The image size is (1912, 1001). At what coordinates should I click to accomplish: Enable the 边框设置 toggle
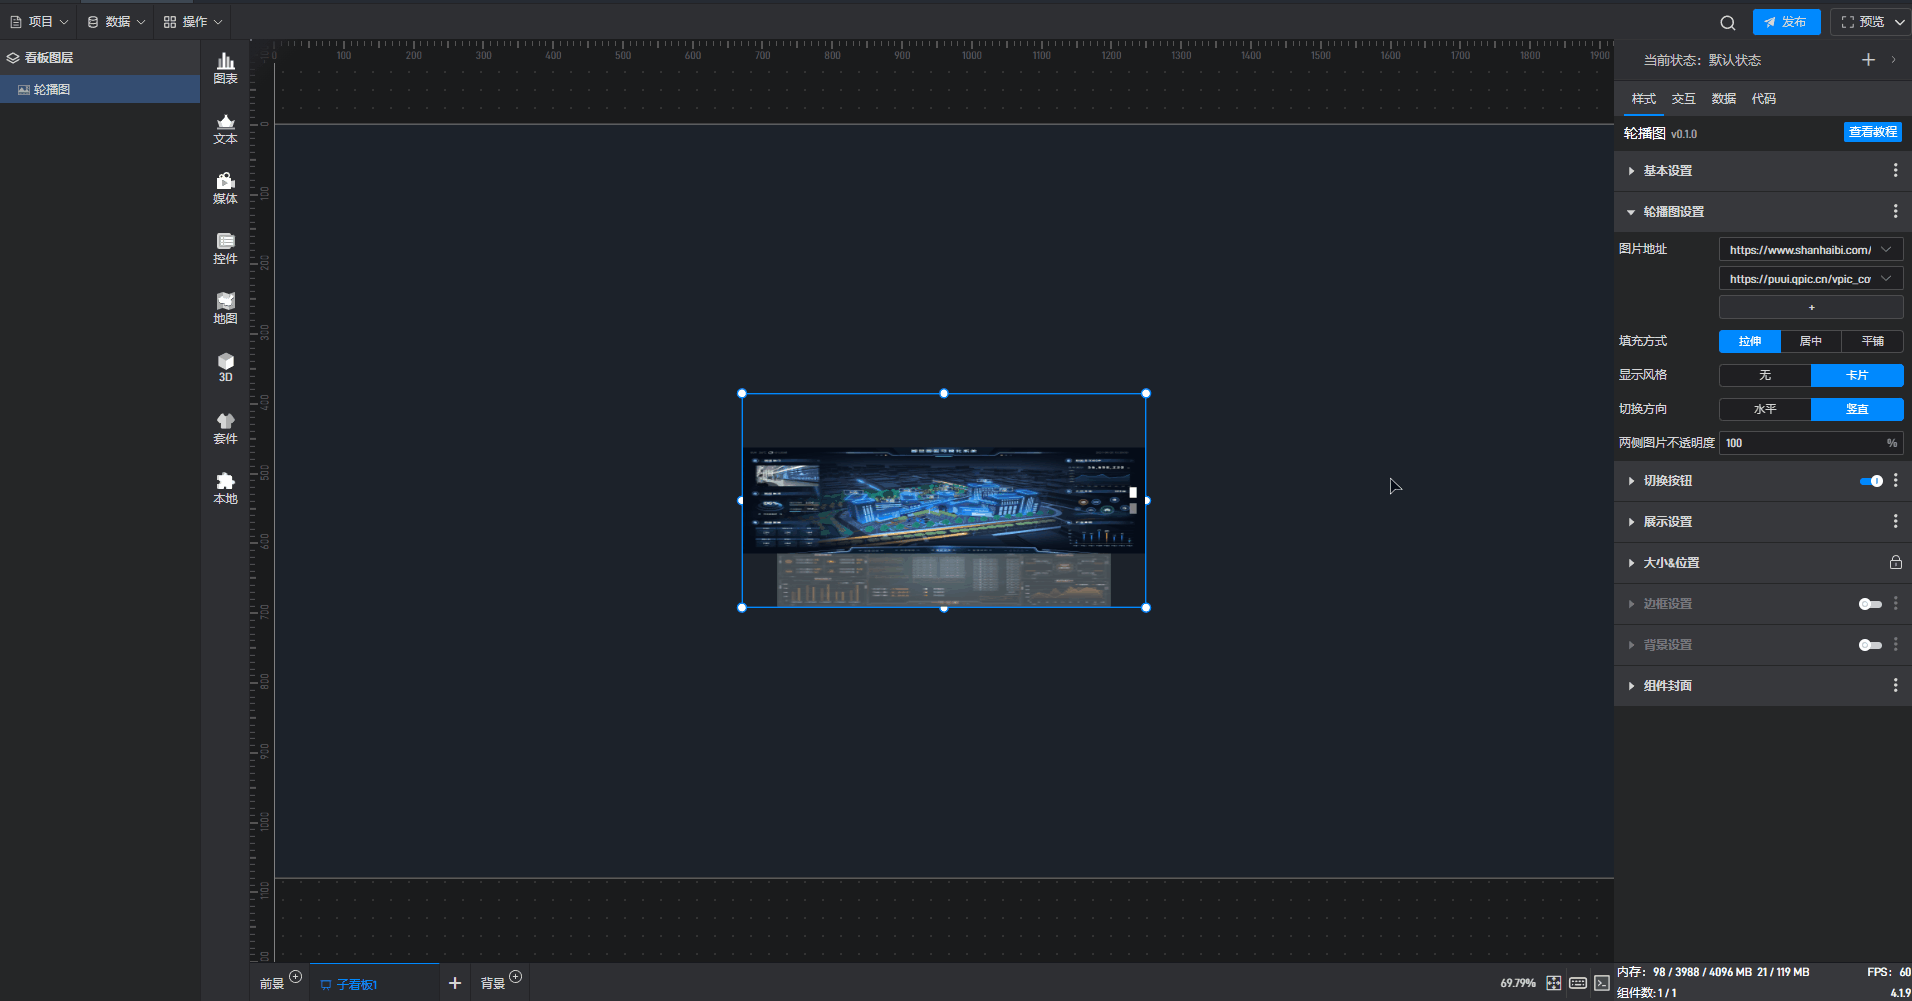[x=1869, y=604]
